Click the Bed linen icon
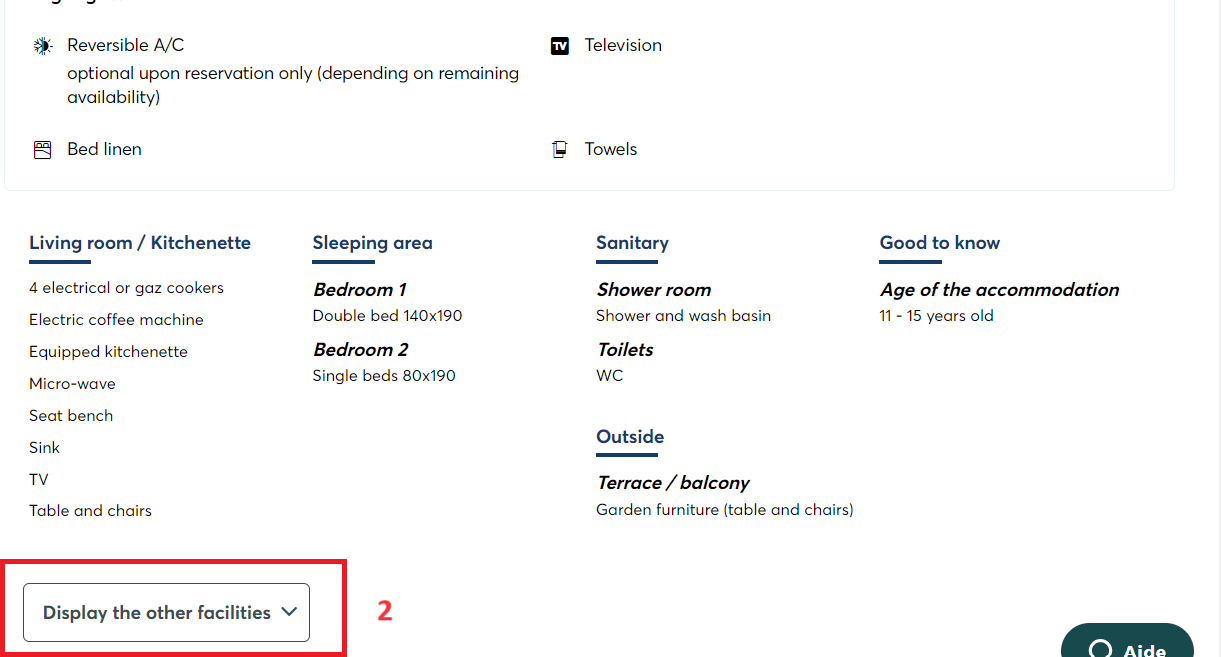 coord(42,150)
